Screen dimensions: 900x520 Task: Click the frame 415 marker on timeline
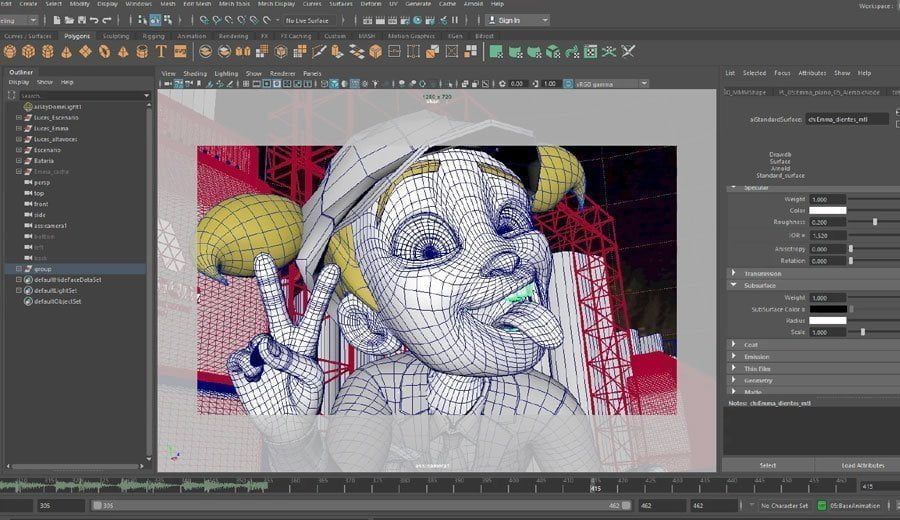(595, 487)
